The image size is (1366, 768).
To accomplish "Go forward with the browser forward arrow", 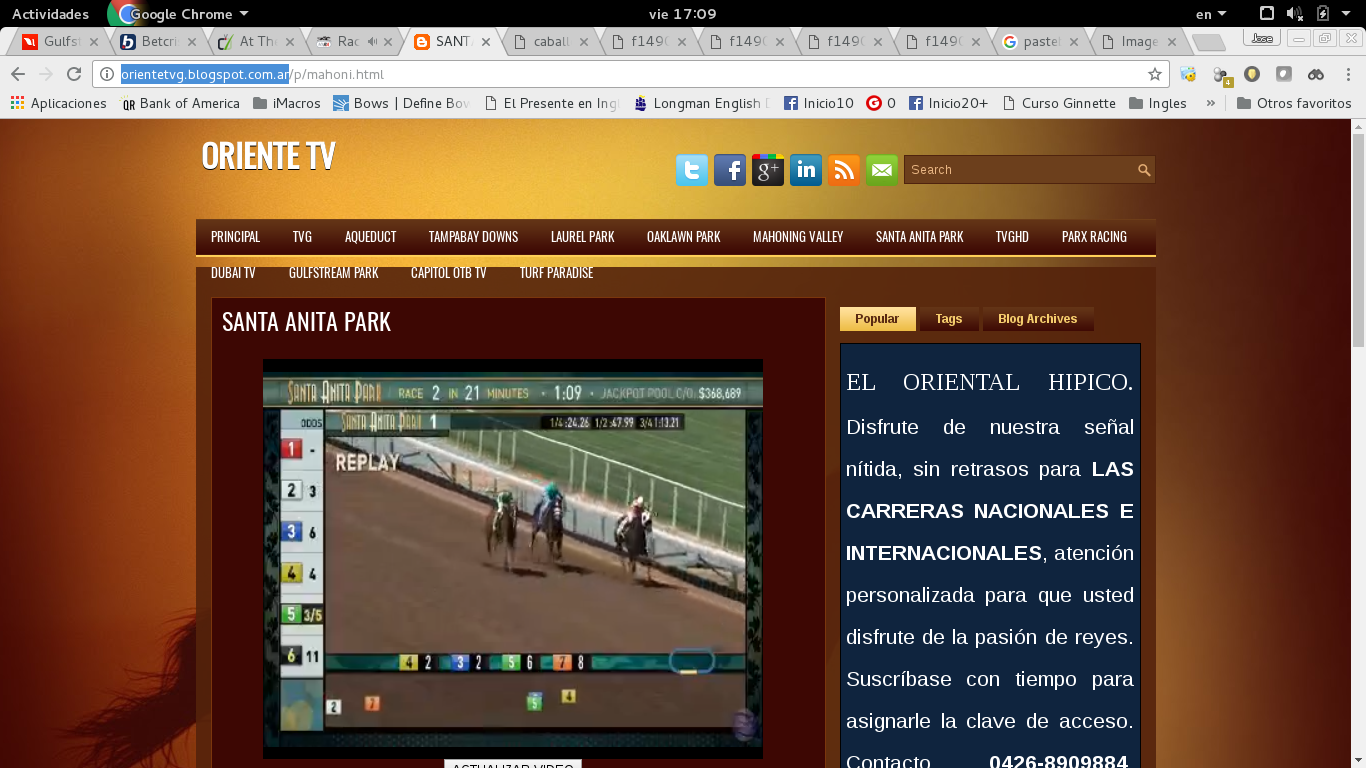I will 46,74.
